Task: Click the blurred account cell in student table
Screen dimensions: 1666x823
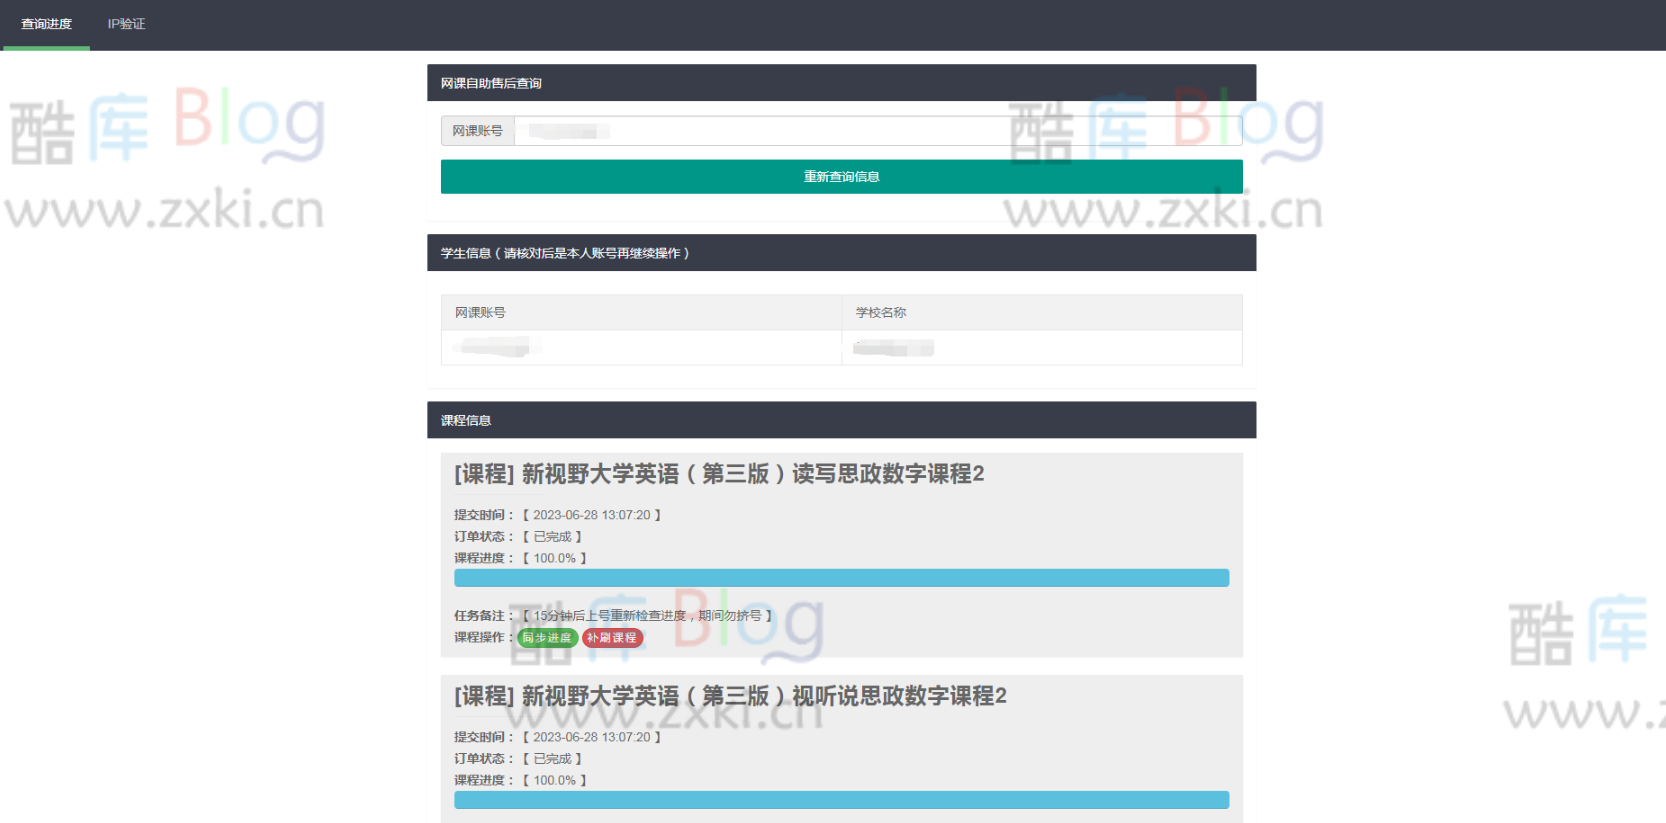Action: 641,347
